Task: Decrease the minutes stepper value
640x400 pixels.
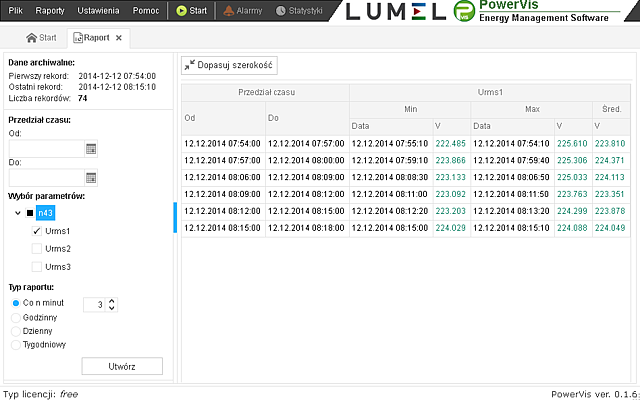Action: point(111,309)
